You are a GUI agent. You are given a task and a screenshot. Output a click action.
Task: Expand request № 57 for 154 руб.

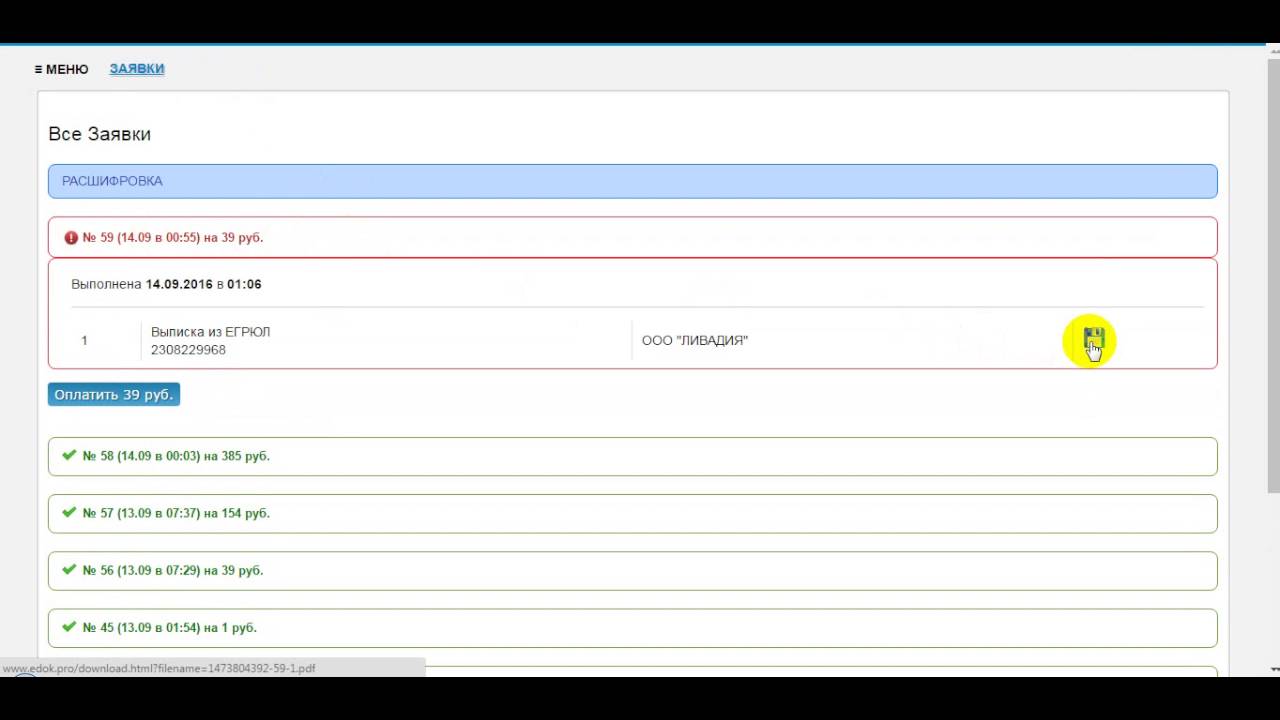point(632,513)
